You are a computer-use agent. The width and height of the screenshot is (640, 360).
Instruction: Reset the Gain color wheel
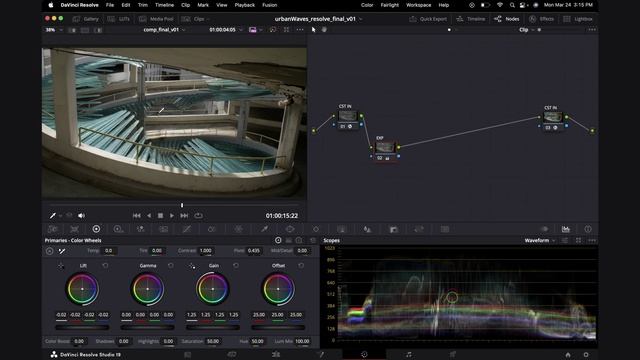pos(236,266)
